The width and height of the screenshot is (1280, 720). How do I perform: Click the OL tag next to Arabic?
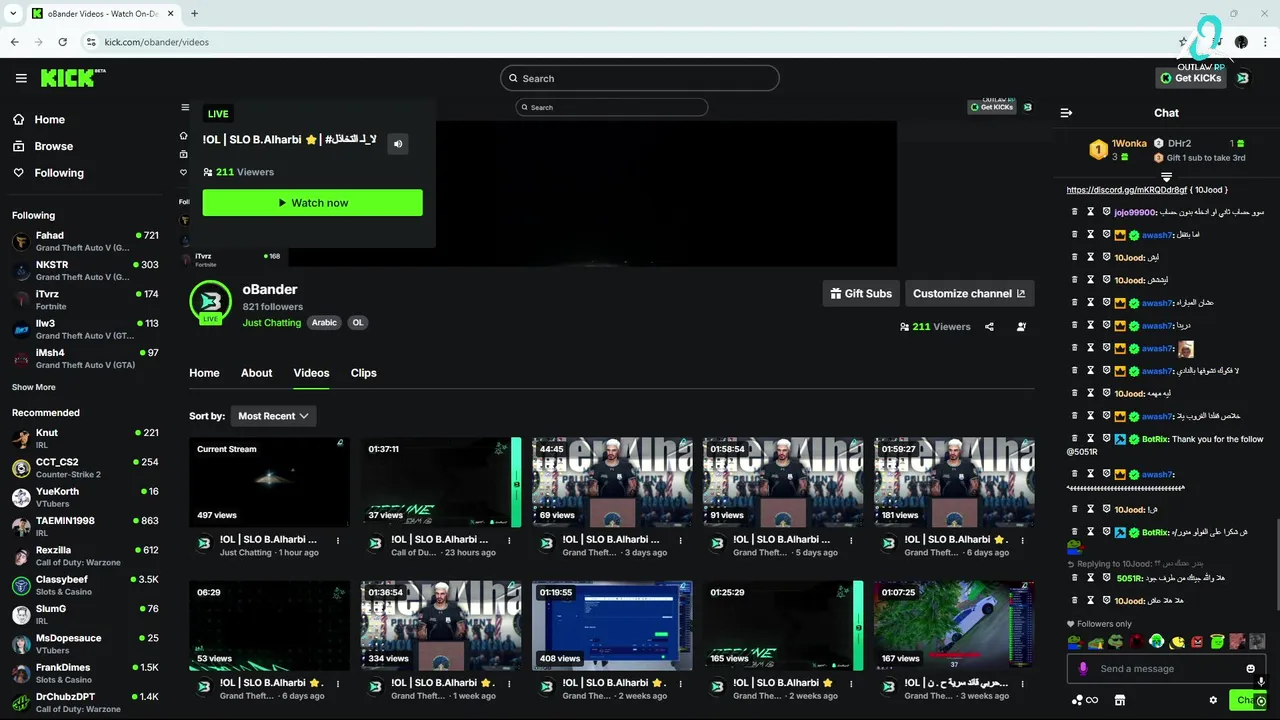[x=357, y=323]
